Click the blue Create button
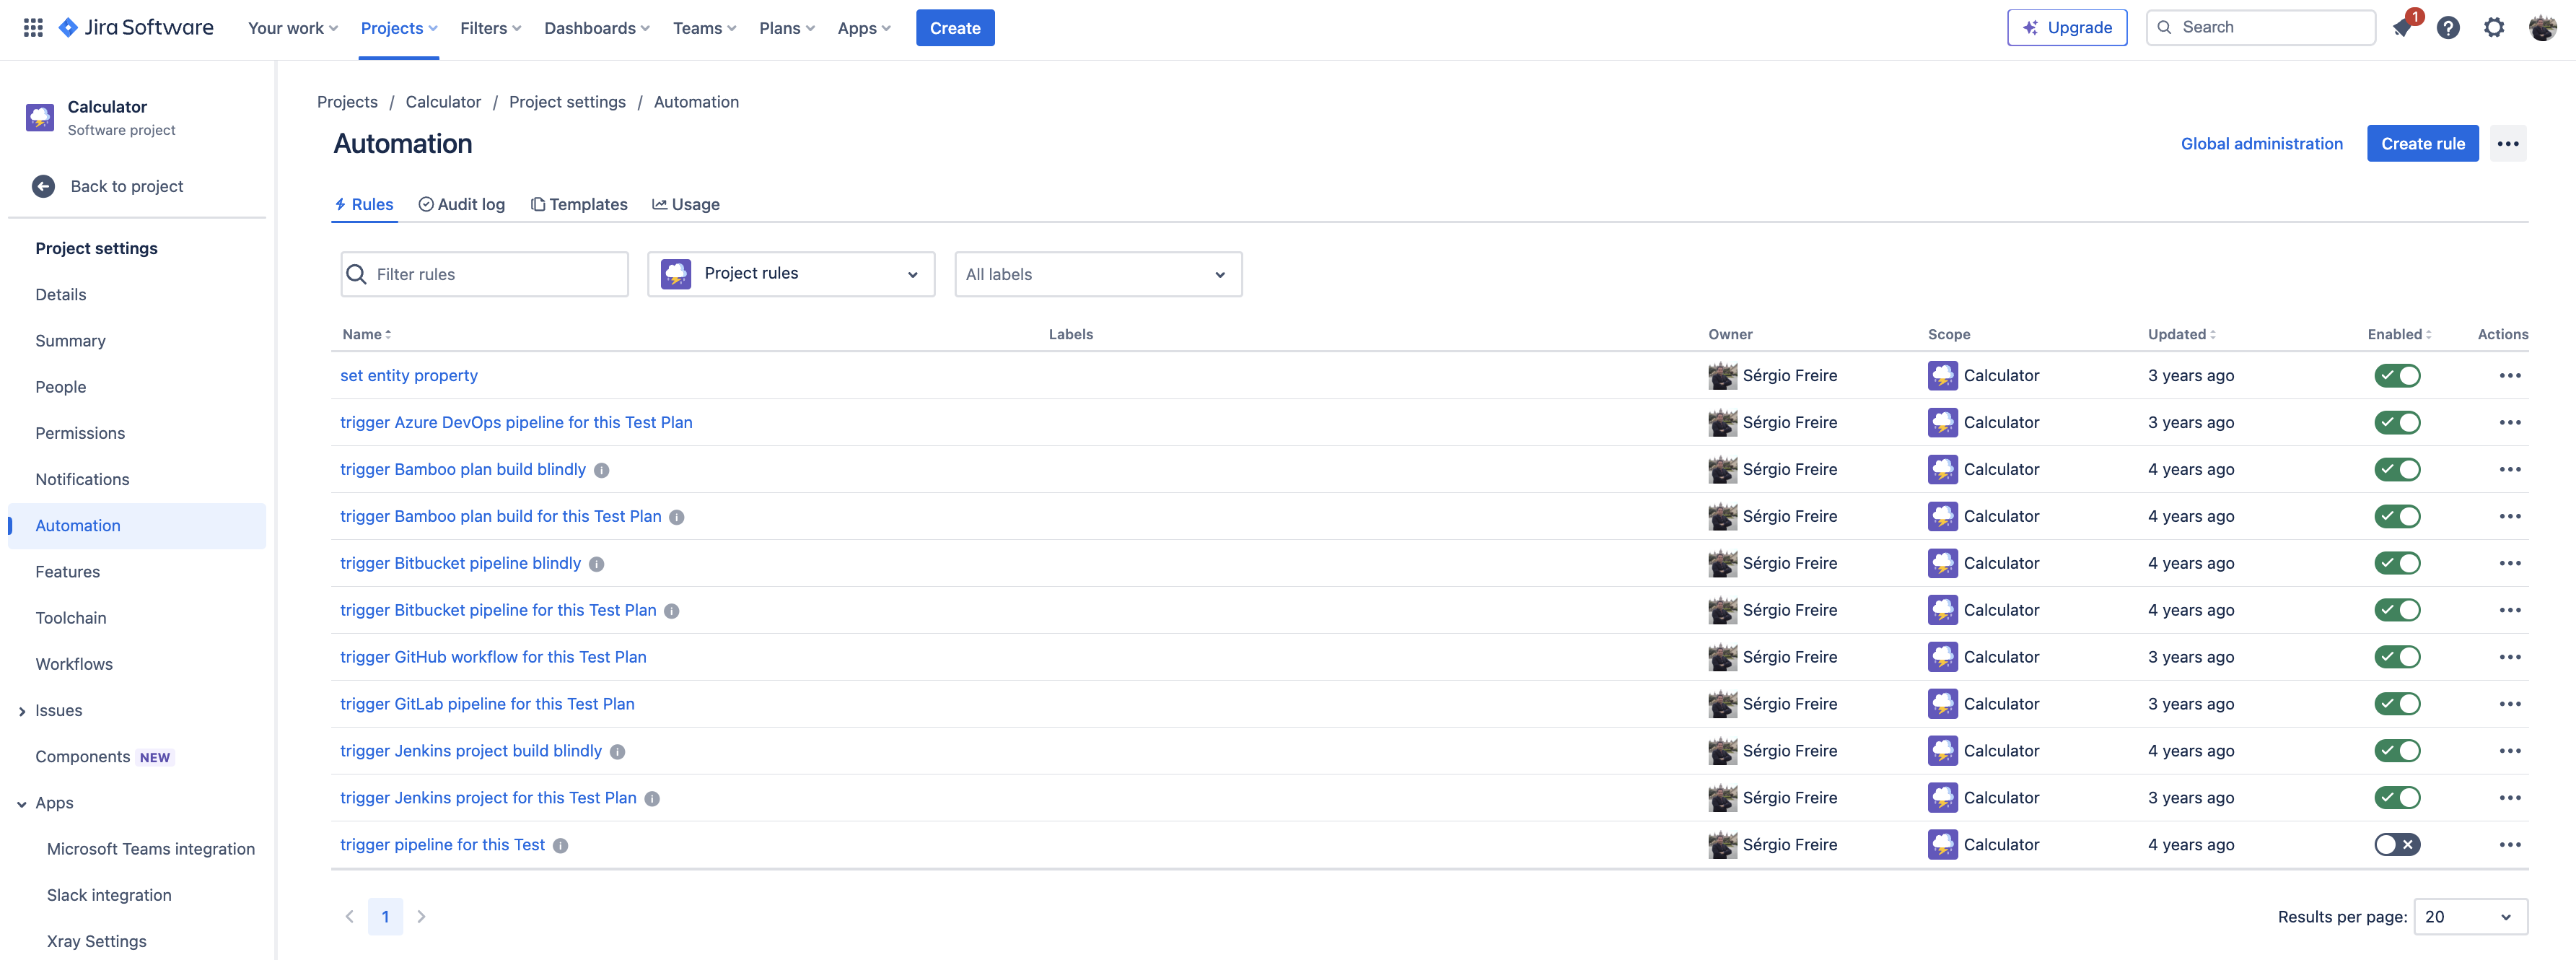The width and height of the screenshot is (2576, 960). click(955, 28)
